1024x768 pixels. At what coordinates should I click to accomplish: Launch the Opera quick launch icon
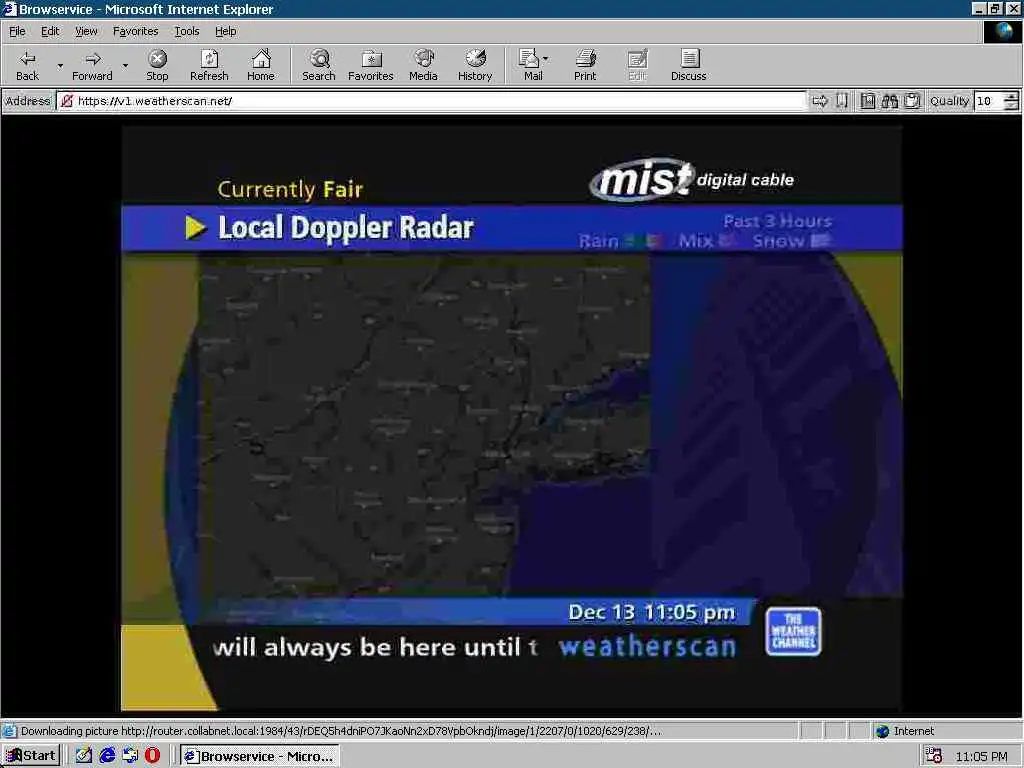pos(153,756)
